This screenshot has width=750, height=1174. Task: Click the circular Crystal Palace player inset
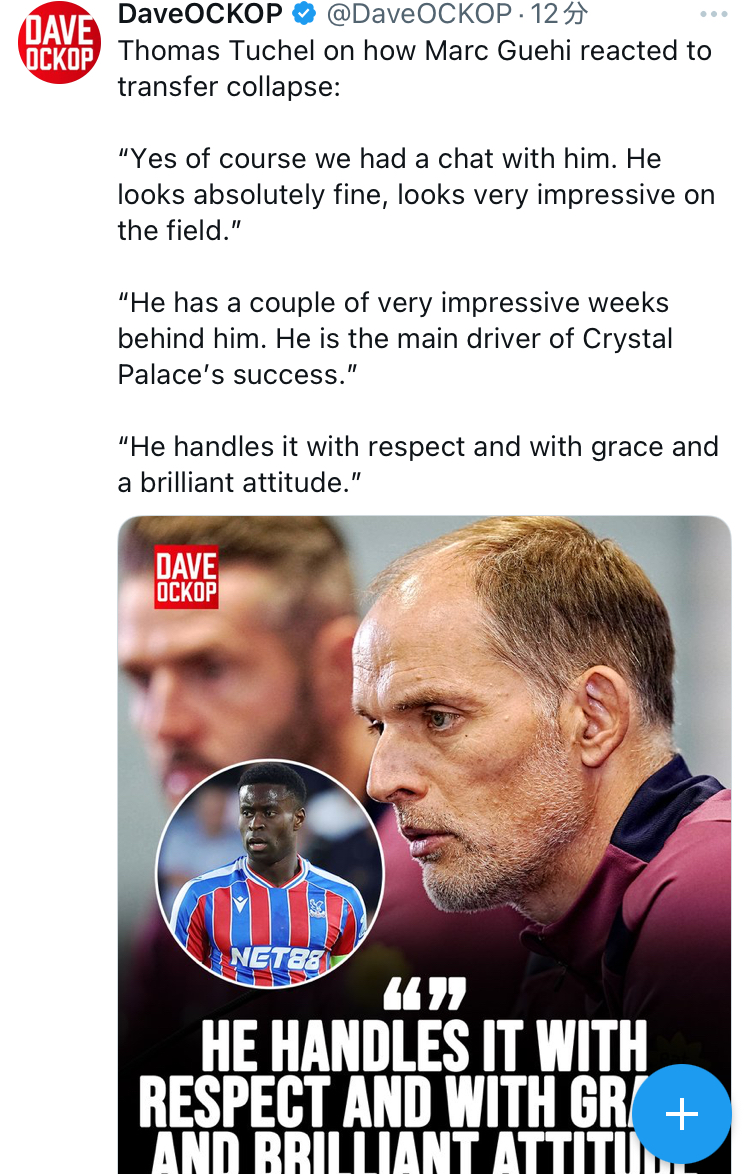(270, 873)
